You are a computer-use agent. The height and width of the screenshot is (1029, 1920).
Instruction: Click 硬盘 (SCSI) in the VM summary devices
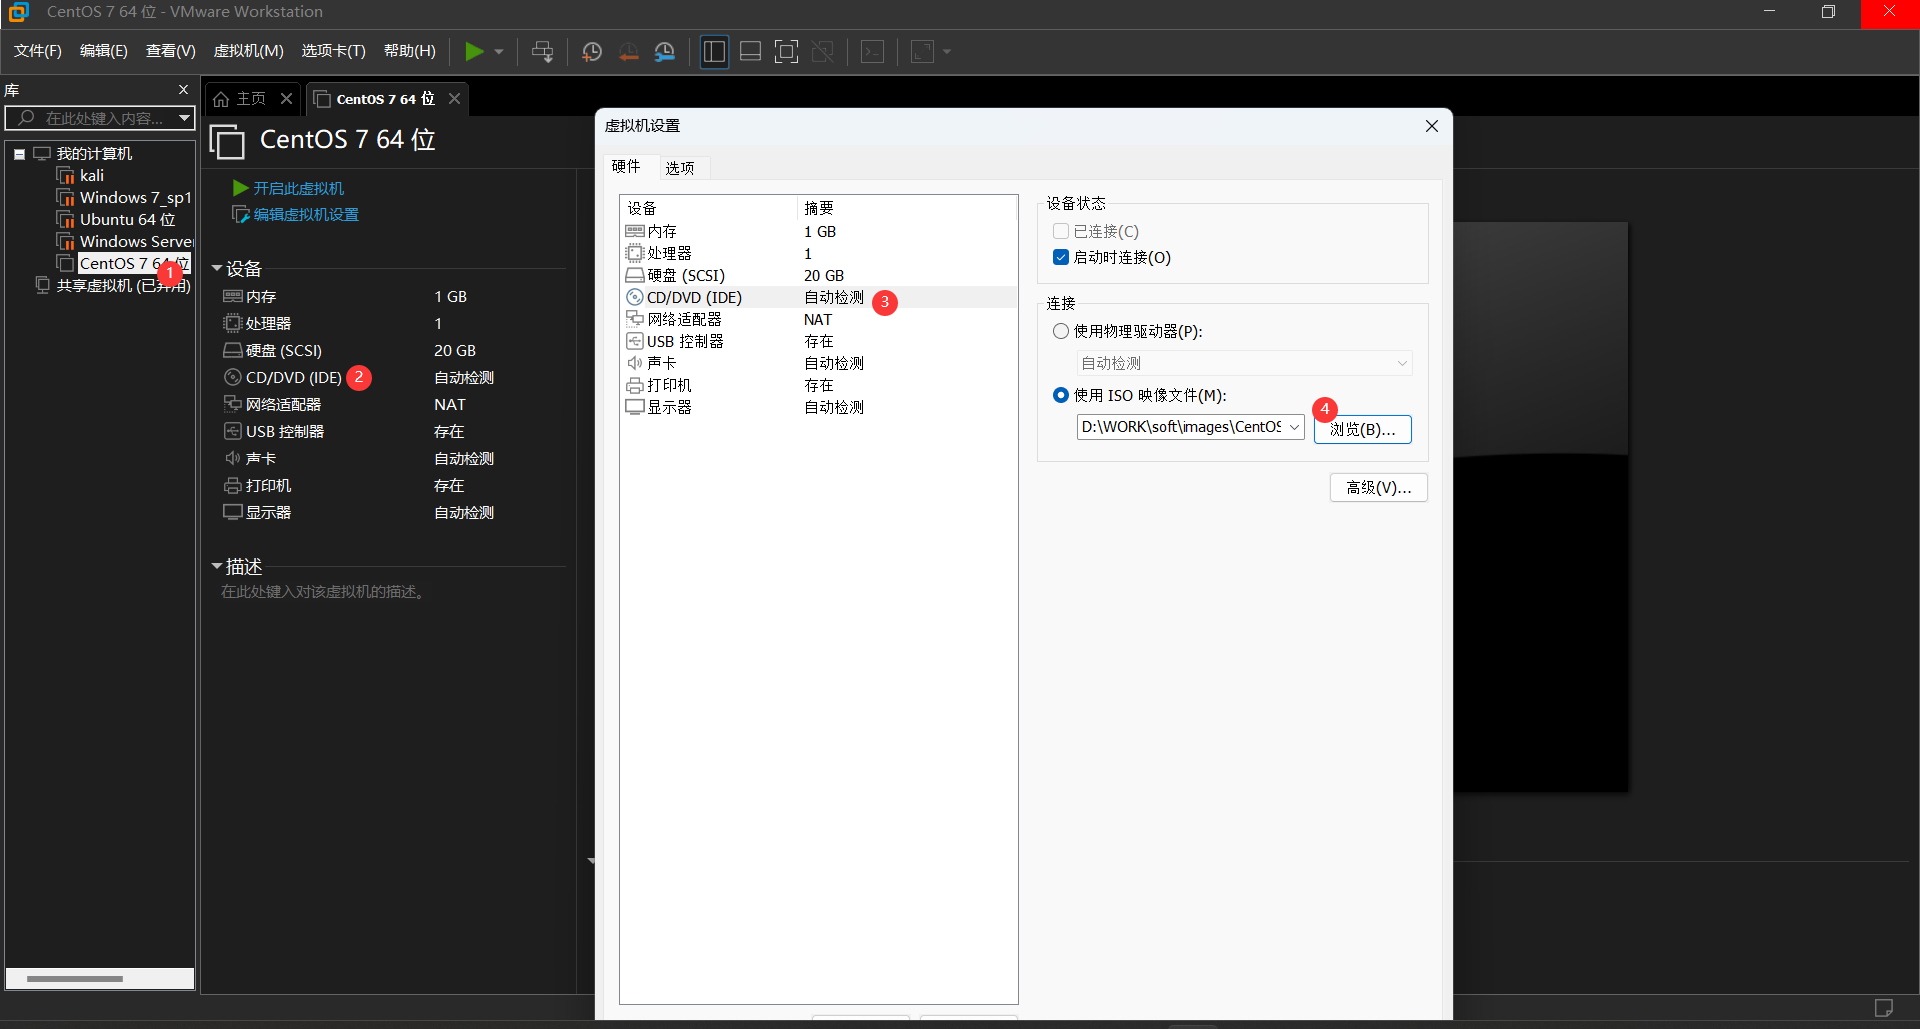(284, 350)
